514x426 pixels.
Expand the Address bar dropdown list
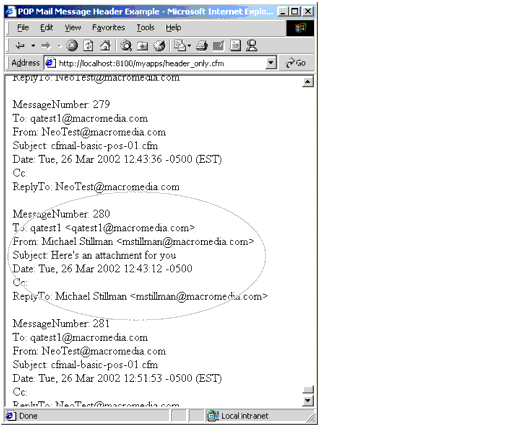coord(271,63)
